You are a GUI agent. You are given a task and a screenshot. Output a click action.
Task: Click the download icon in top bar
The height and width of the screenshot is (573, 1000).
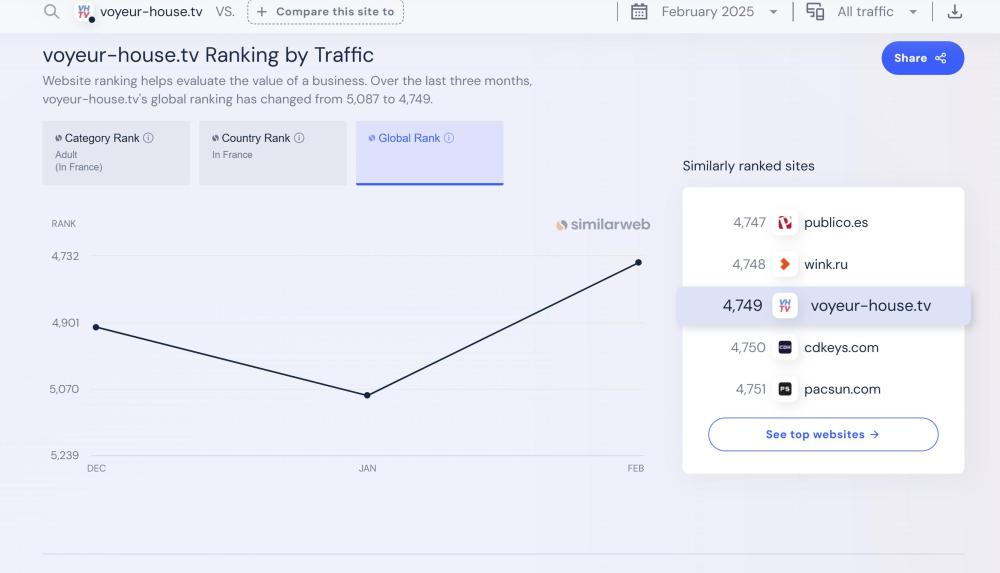point(955,12)
